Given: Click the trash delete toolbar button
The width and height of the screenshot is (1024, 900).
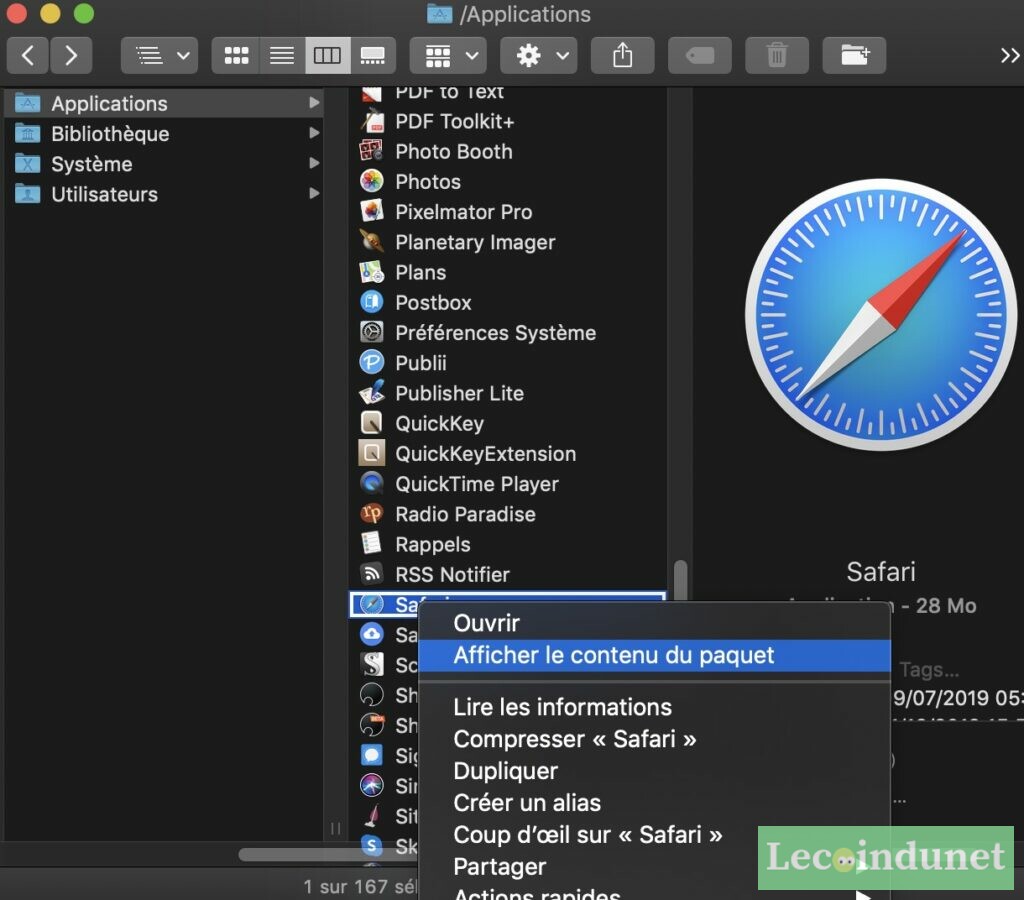Looking at the screenshot, I should click(x=776, y=56).
